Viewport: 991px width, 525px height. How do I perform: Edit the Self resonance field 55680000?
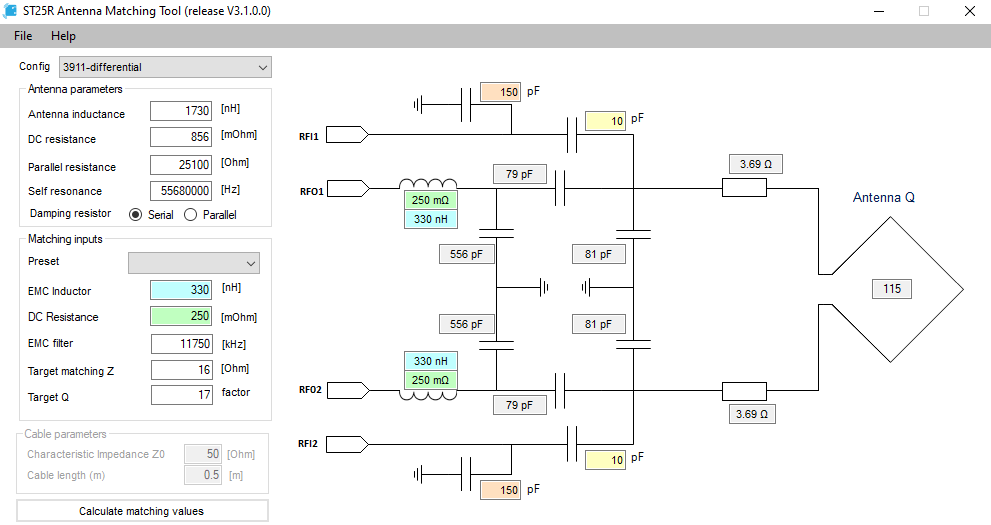pyautogui.click(x=181, y=191)
